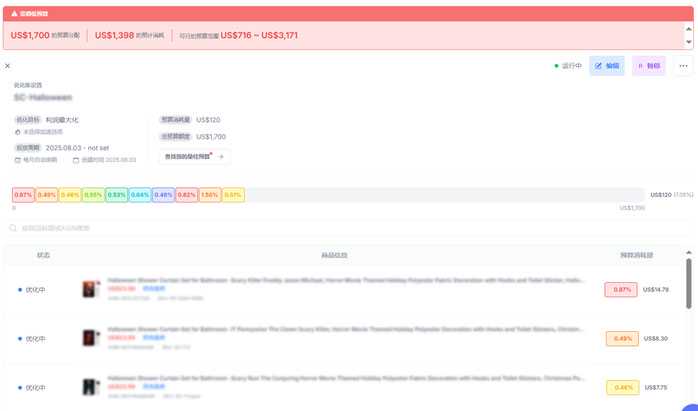Select the red 0.87% segment in distribution bar
This screenshot has width=698, height=411.
click(x=23, y=195)
